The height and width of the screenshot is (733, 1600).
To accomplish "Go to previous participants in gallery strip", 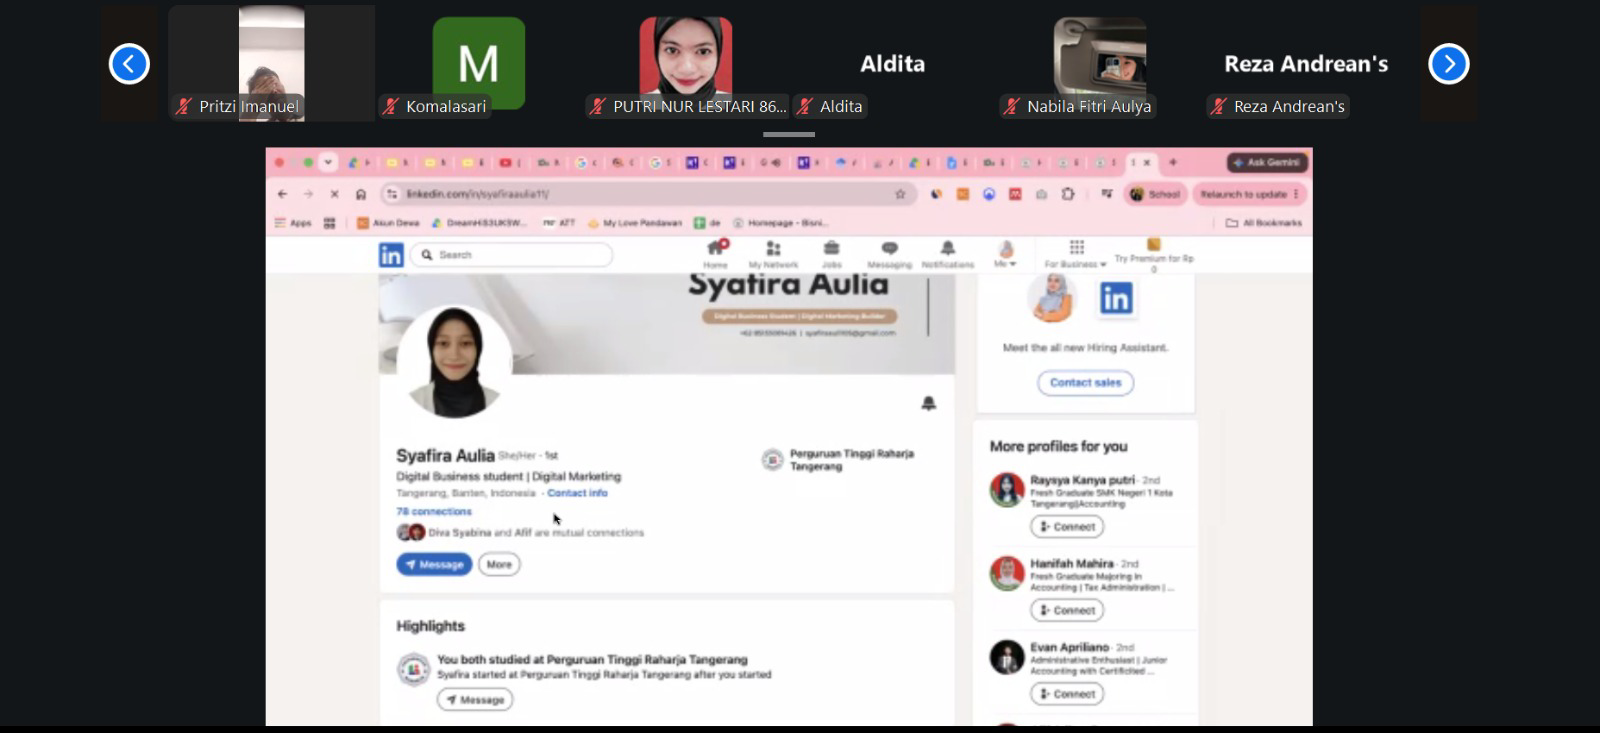I will coord(129,64).
